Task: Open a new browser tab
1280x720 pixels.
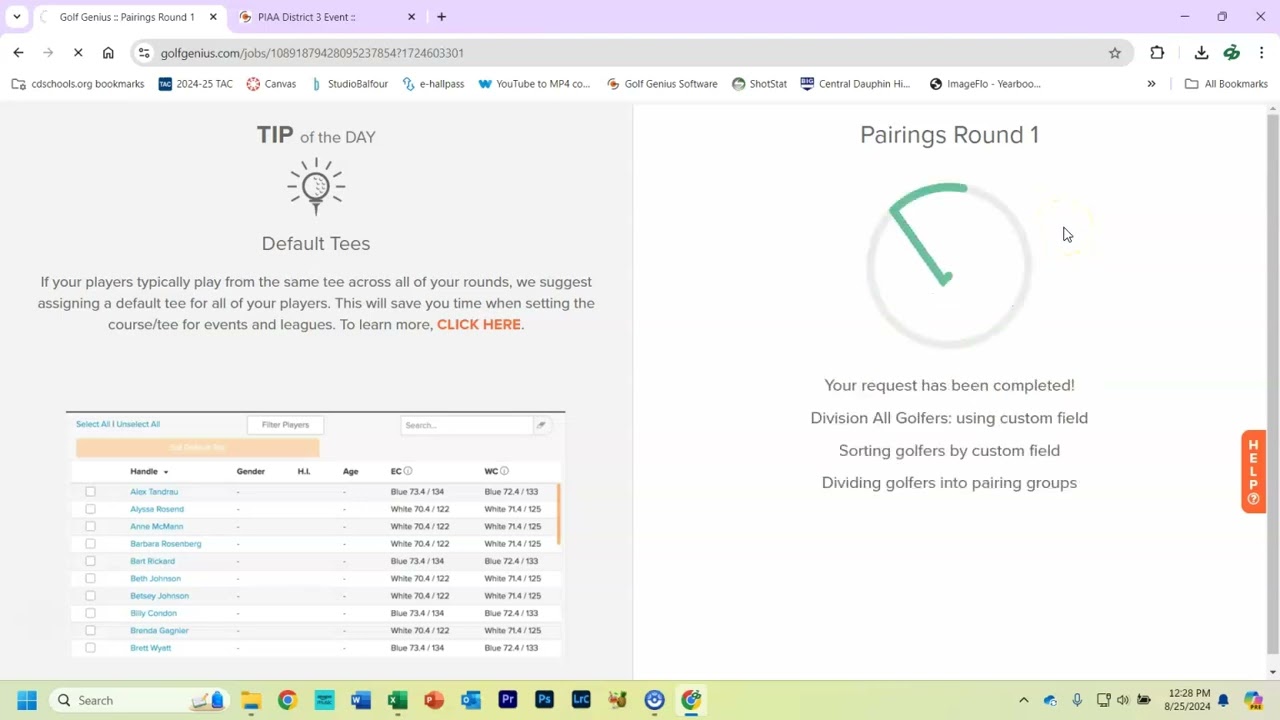Action: tap(441, 17)
